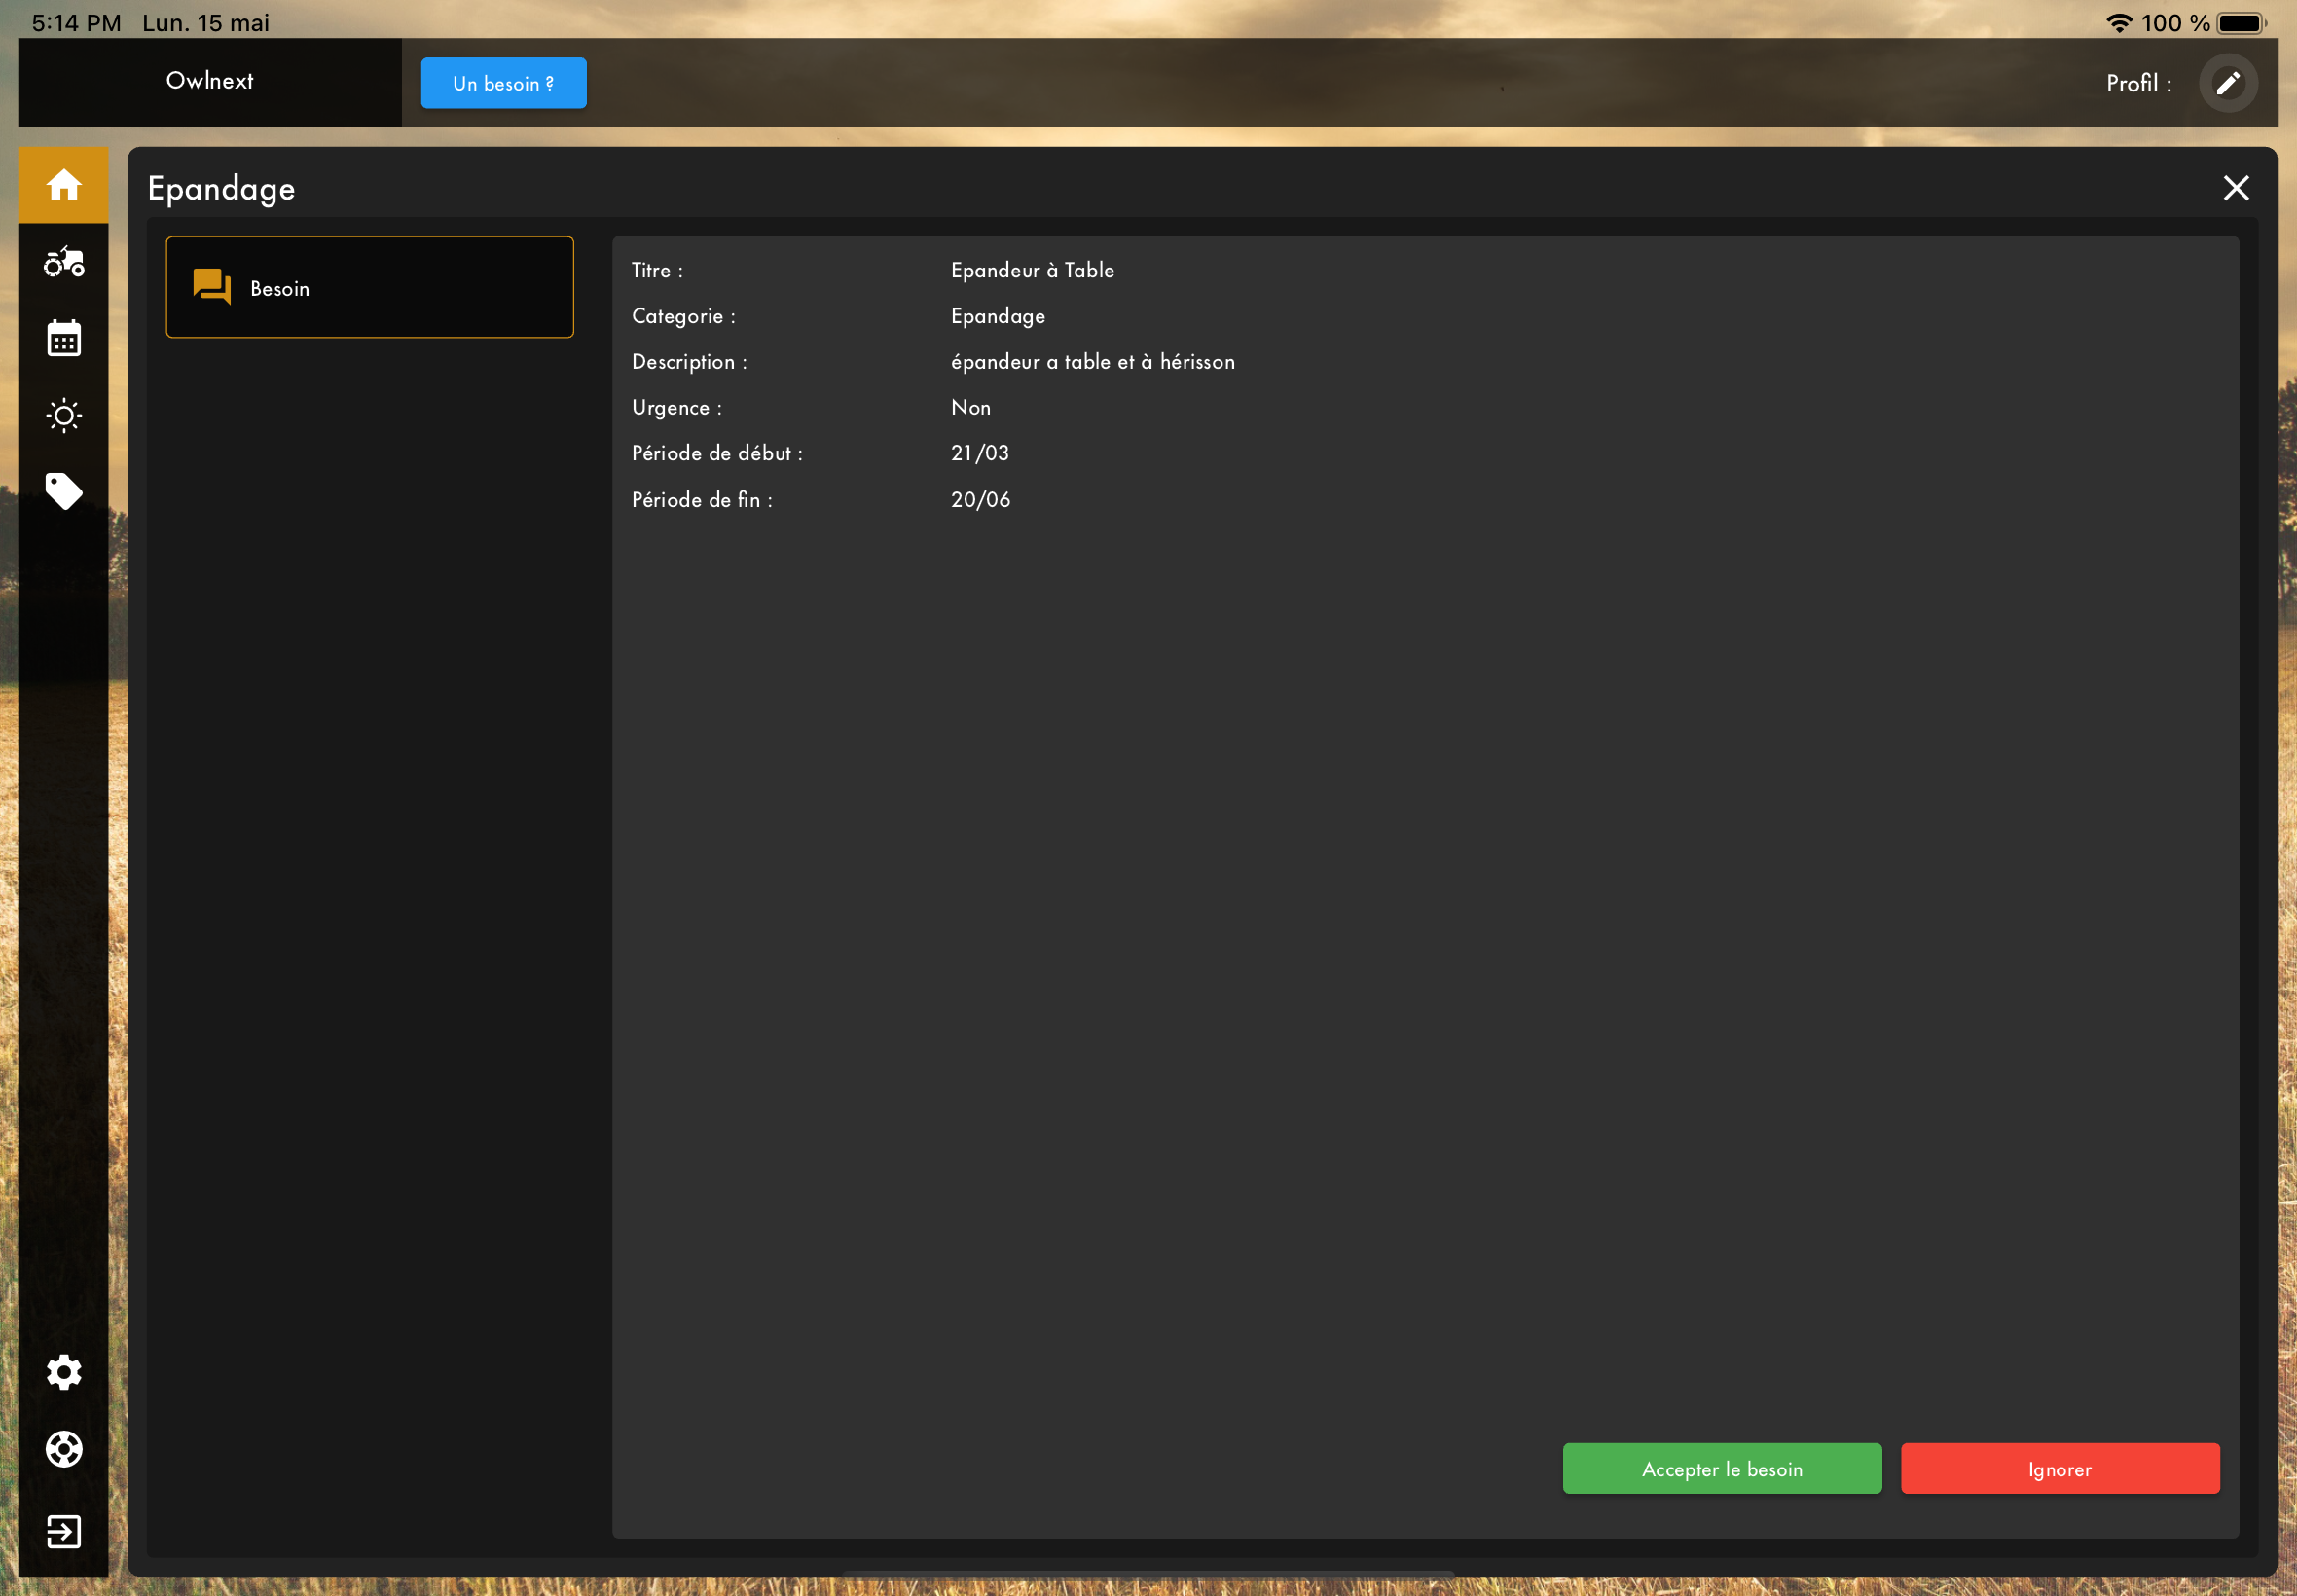The width and height of the screenshot is (2297, 1596).
Task: Open the settings gear sidebar icon
Action: pyautogui.click(x=64, y=1372)
